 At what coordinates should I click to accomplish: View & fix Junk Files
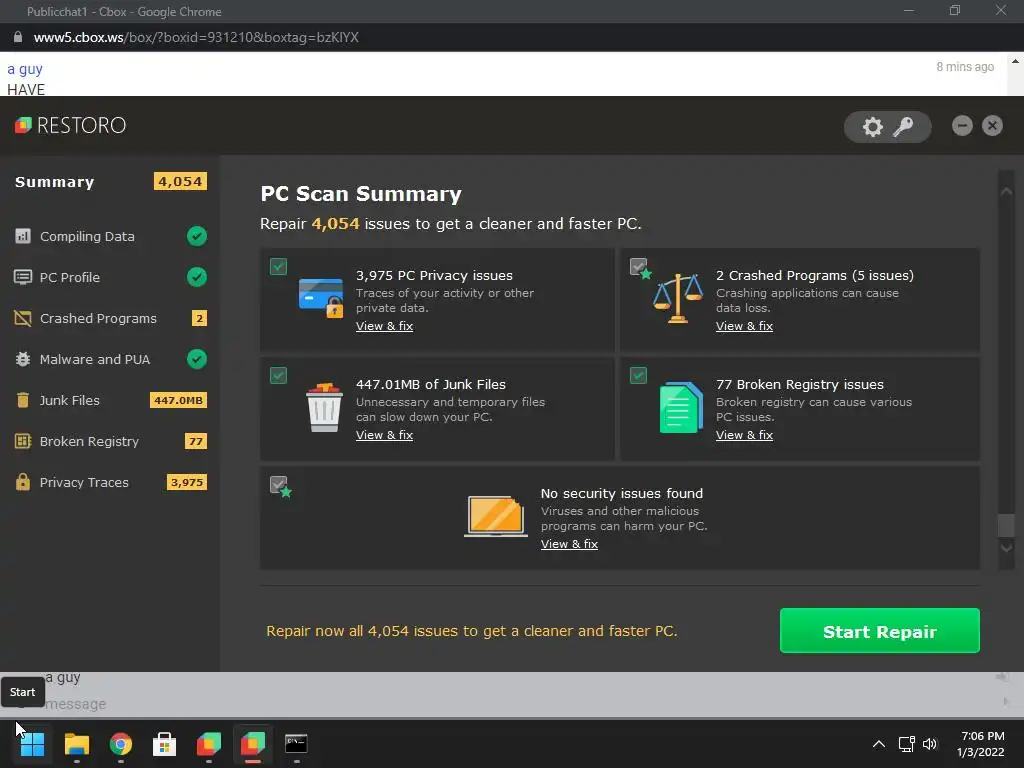384,435
